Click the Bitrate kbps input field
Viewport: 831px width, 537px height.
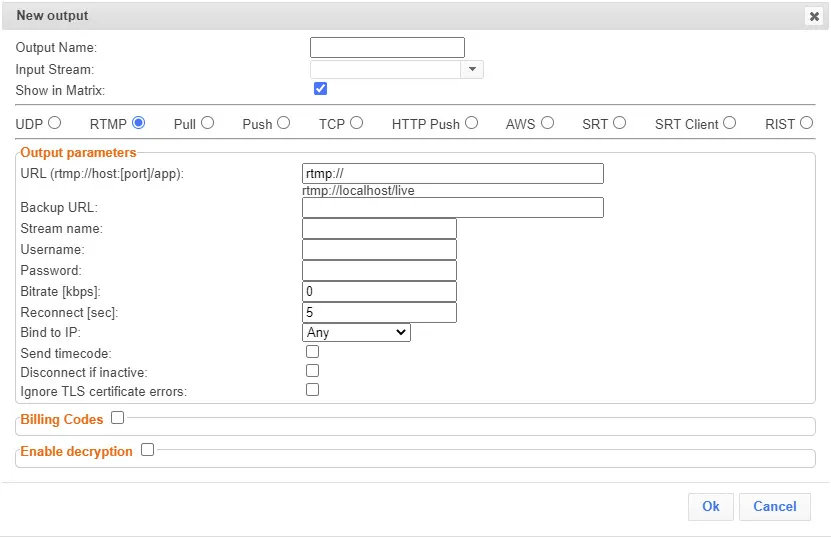pyautogui.click(x=379, y=292)
